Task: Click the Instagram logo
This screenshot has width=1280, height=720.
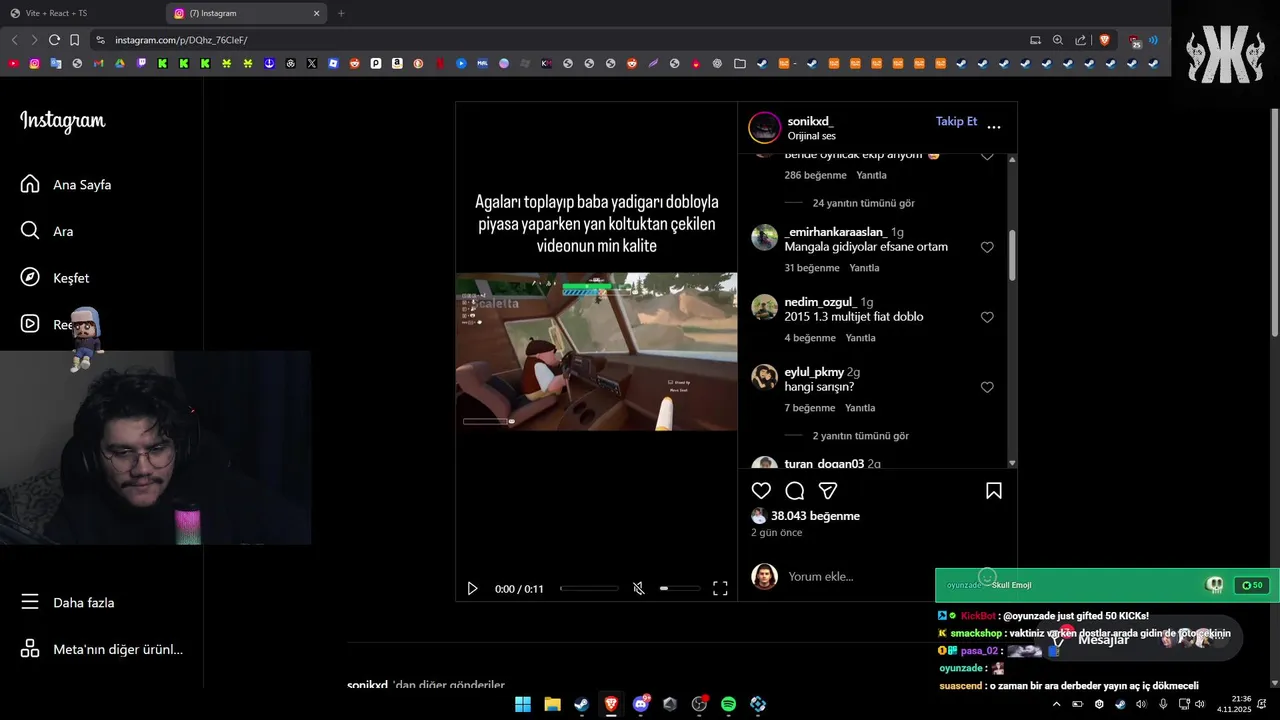Action: tap(62, 121)
